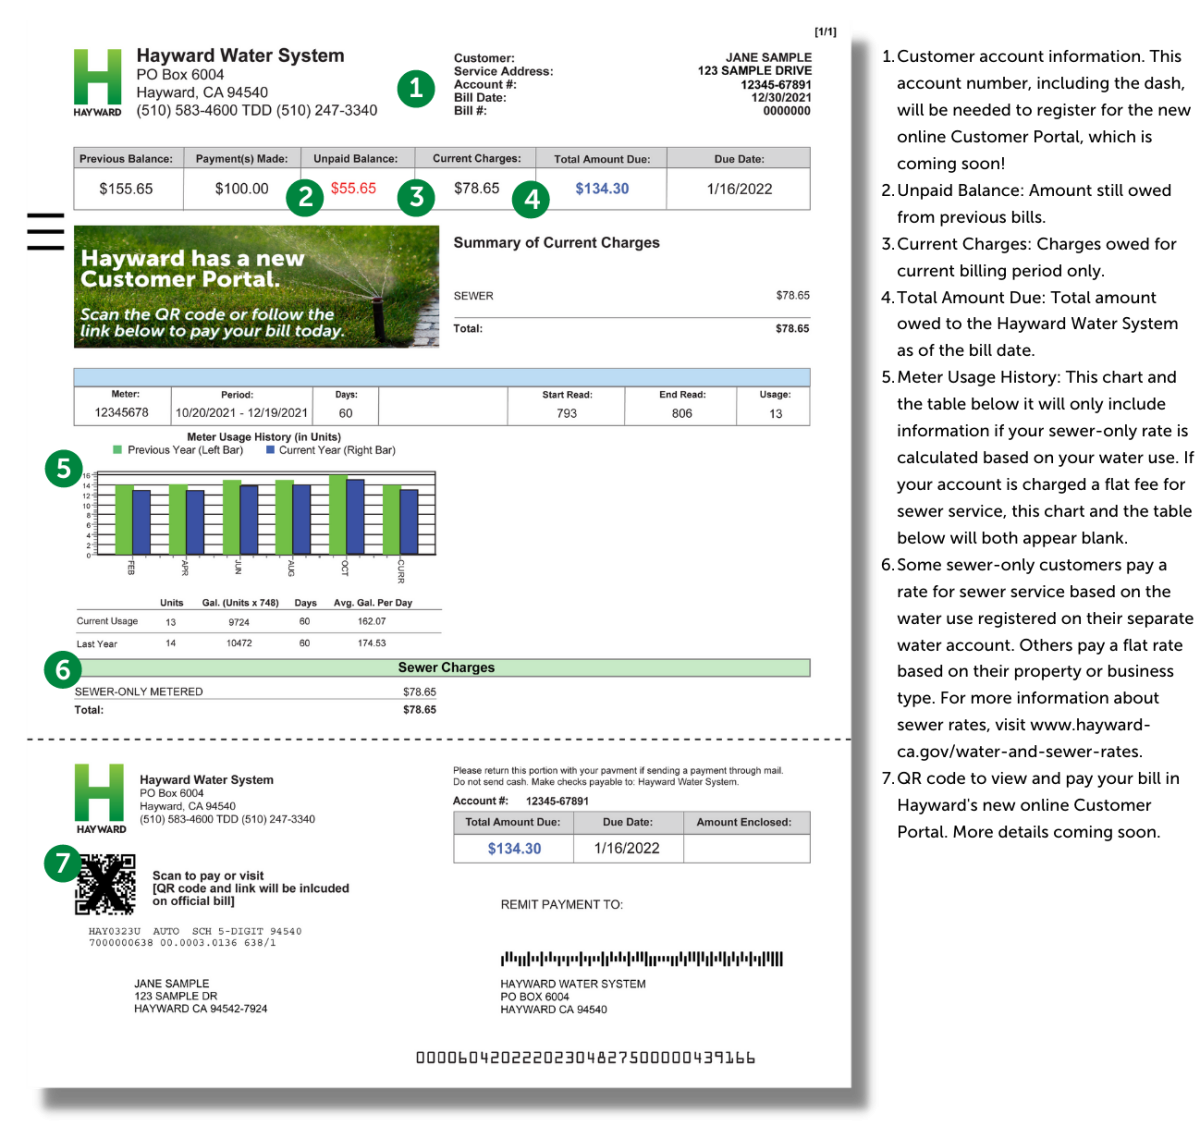Click the 1/16/2022 due date in top table
This screenshot has width=1200, height=1126.
click(x=739, y=189)
